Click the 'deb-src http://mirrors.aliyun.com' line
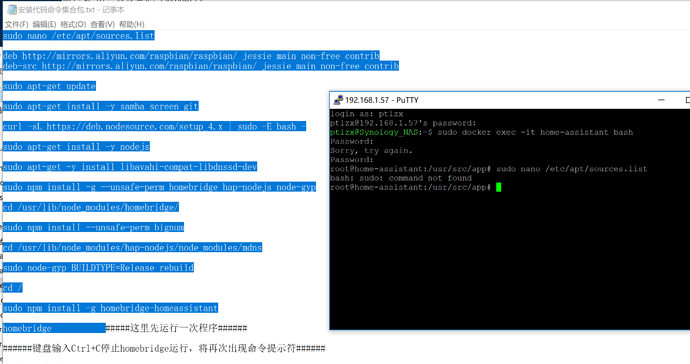 point(201,66)
